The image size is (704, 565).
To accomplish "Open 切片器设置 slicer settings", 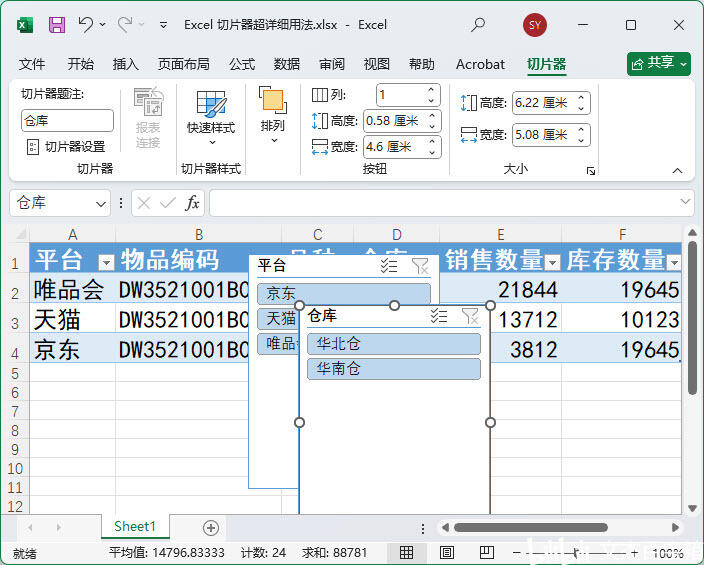I will 66,147.
